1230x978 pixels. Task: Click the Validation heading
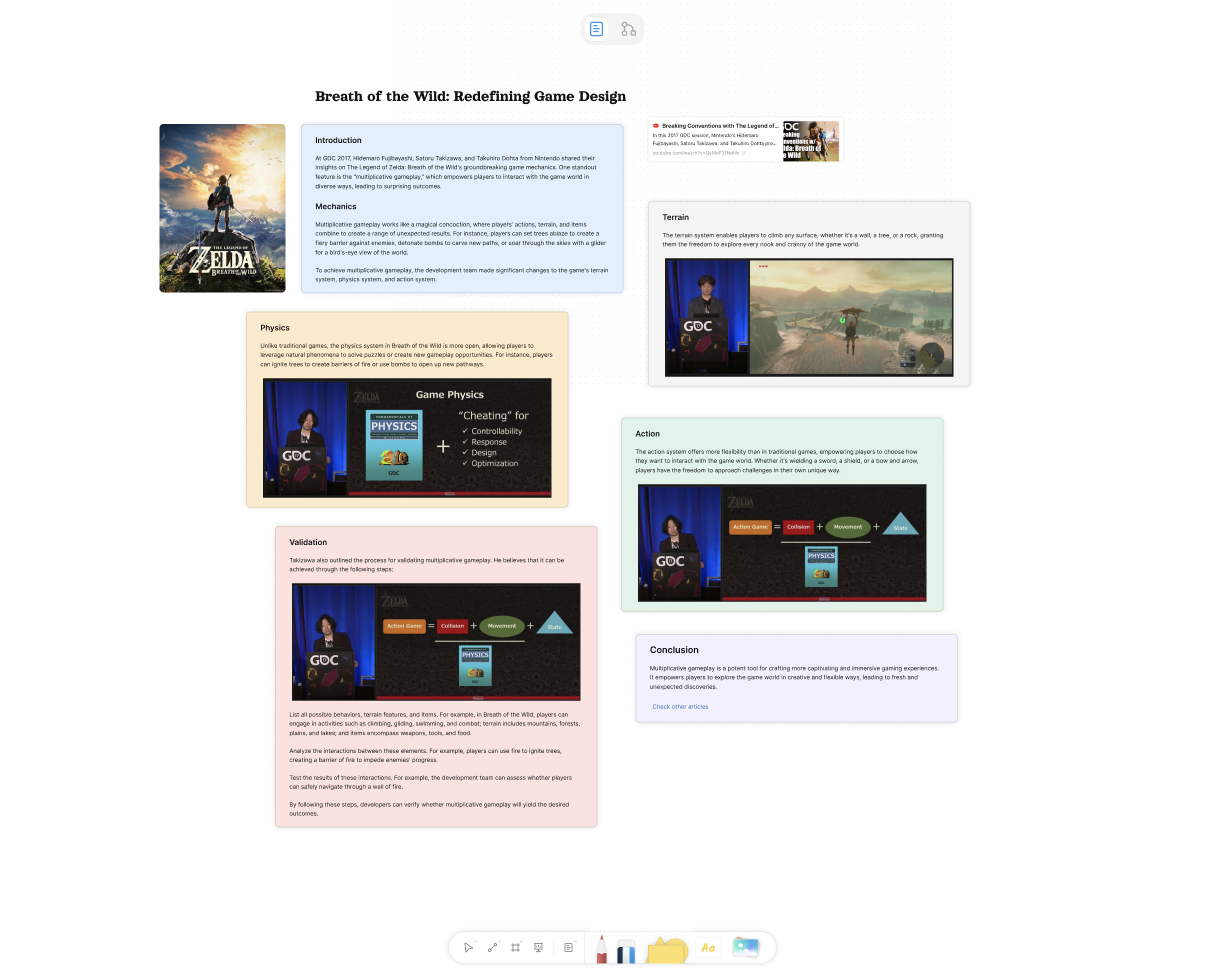(x=308, y=542)
